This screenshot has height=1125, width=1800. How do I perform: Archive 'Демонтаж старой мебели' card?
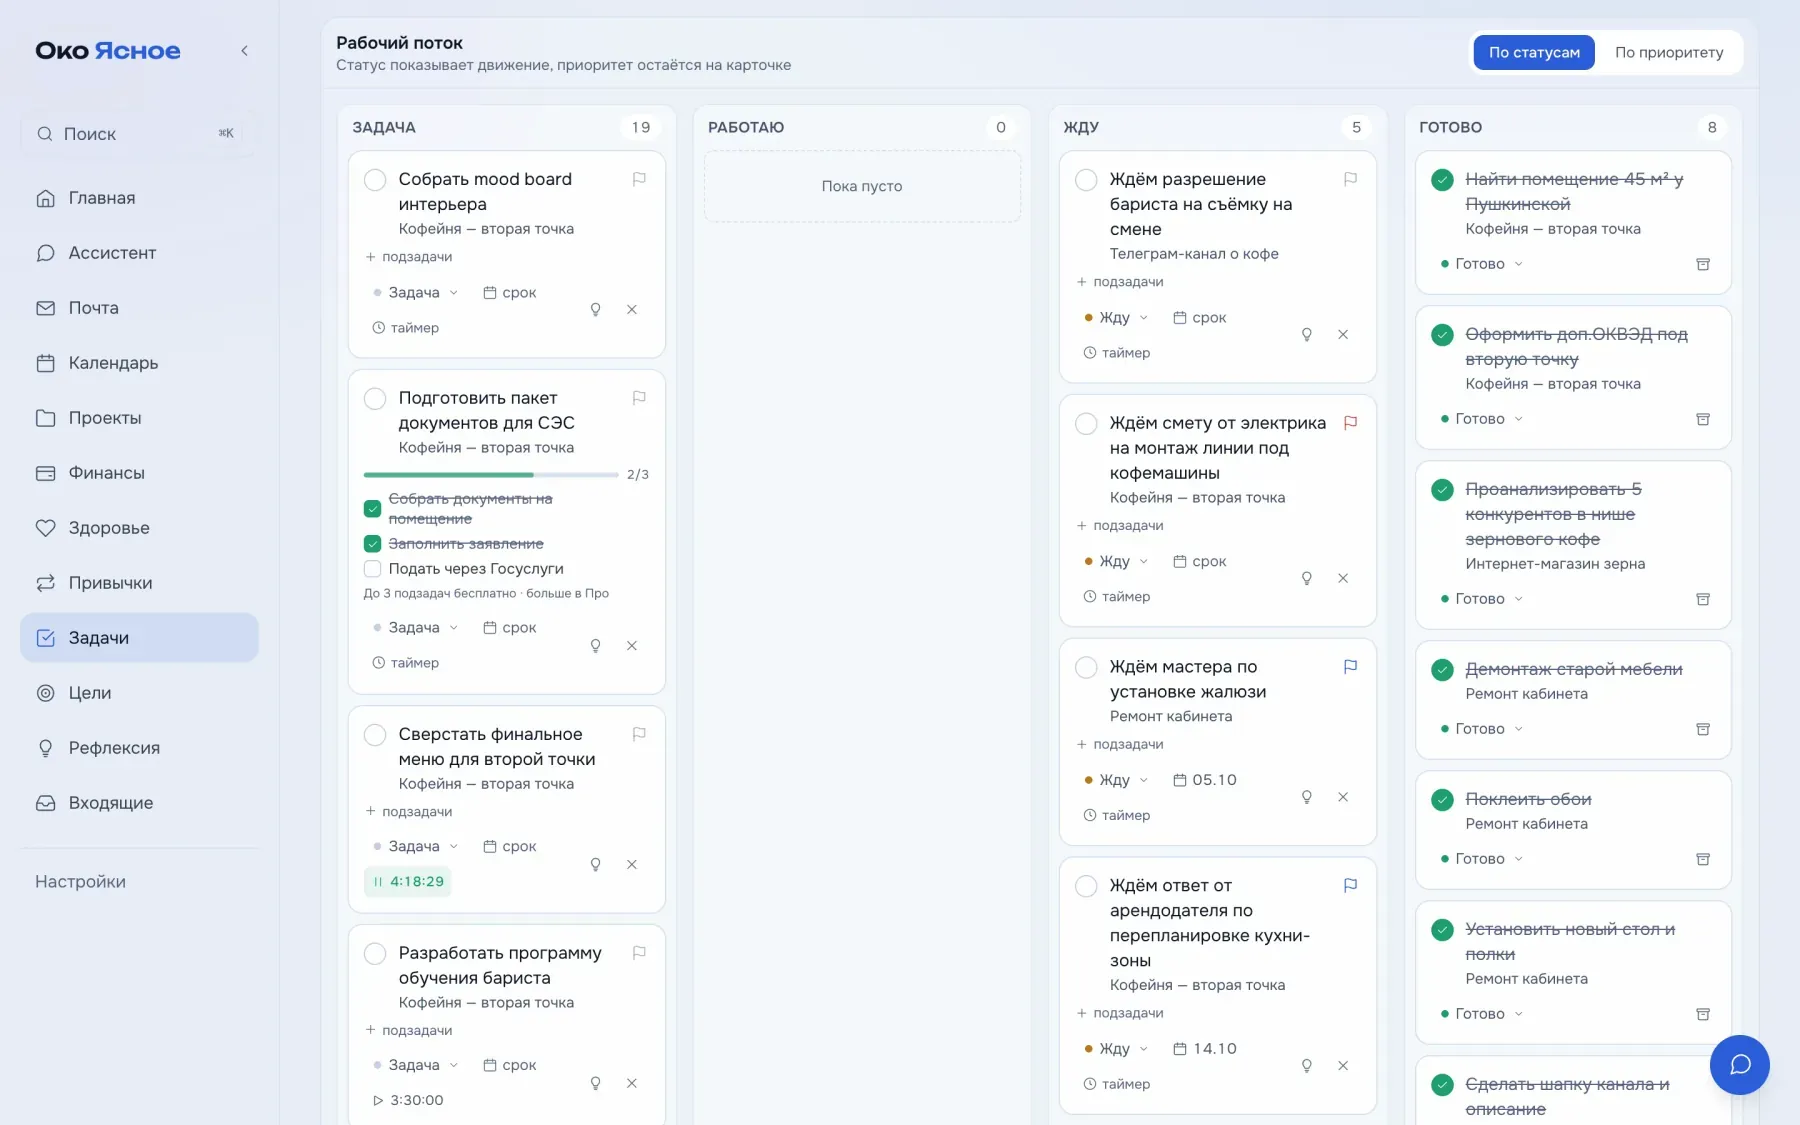pos(1703,729)
